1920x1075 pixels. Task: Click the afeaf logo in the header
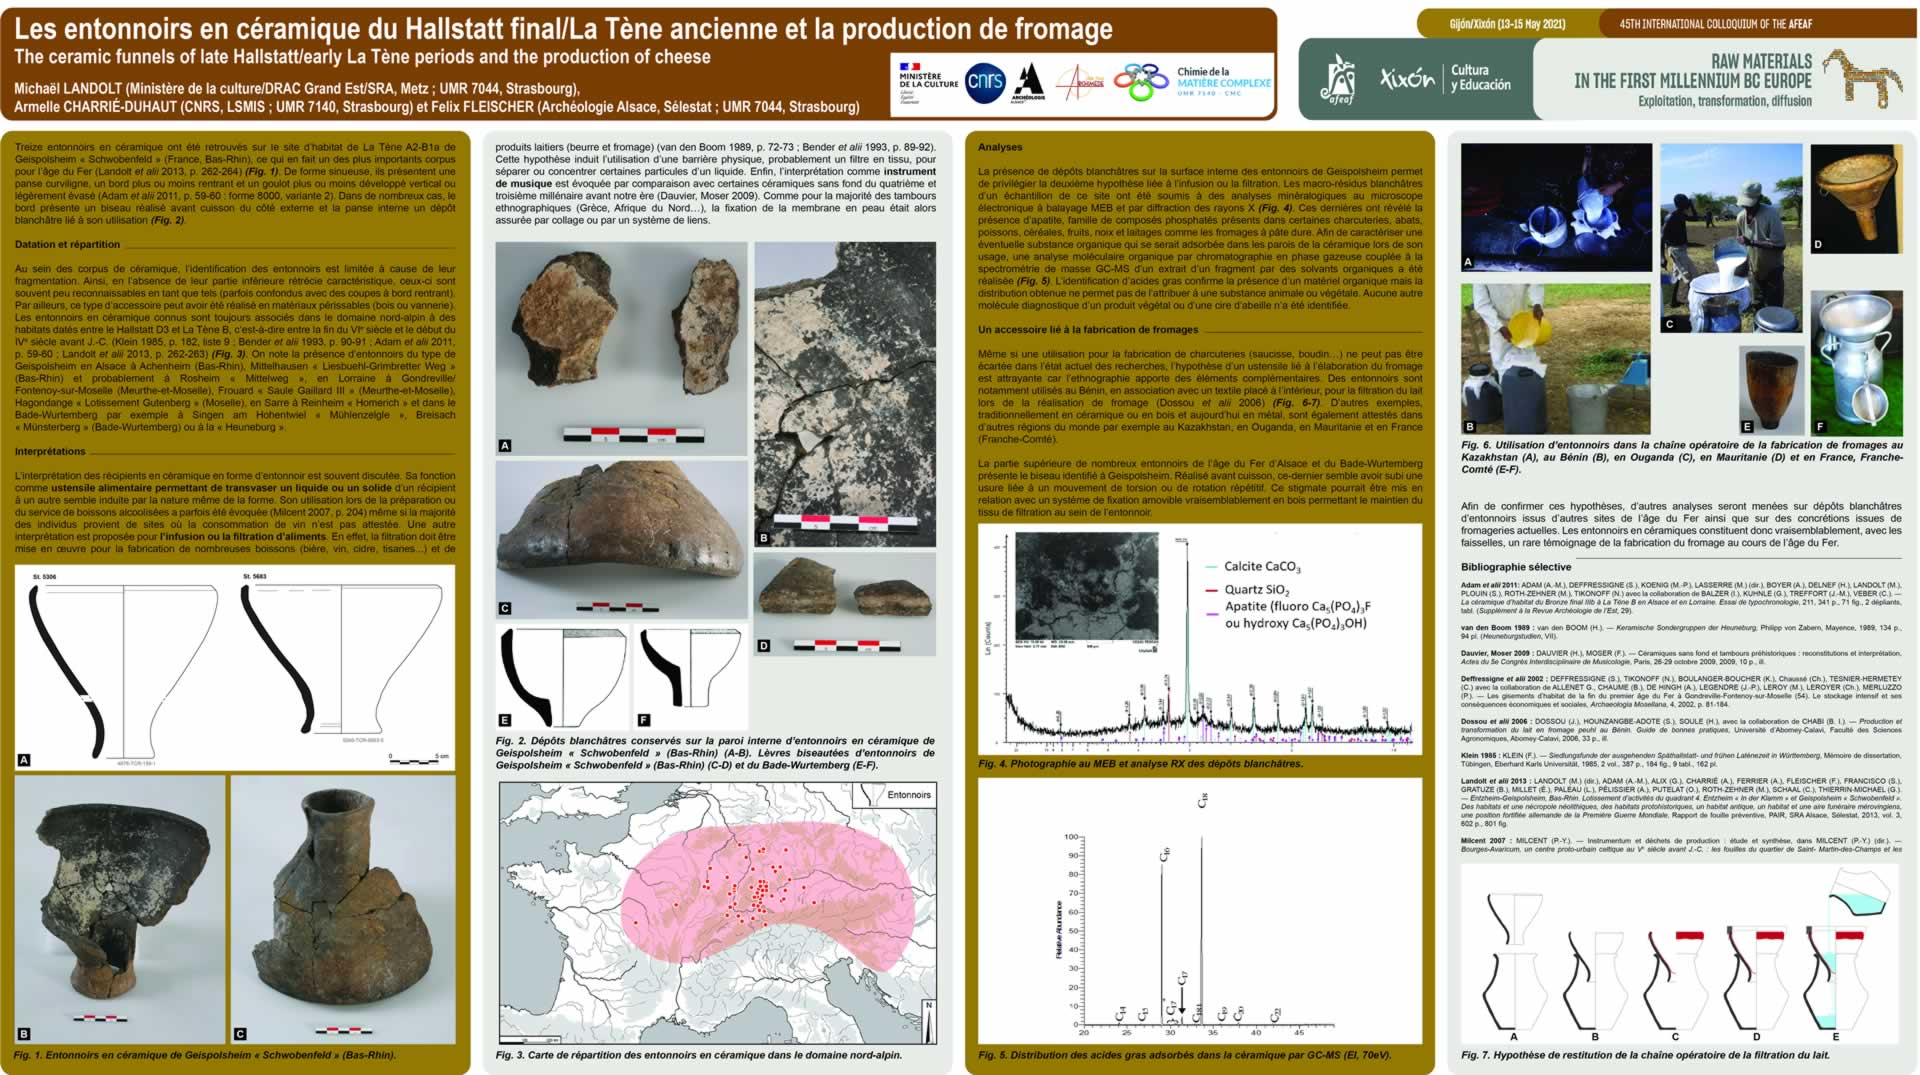pos(1337,80)
